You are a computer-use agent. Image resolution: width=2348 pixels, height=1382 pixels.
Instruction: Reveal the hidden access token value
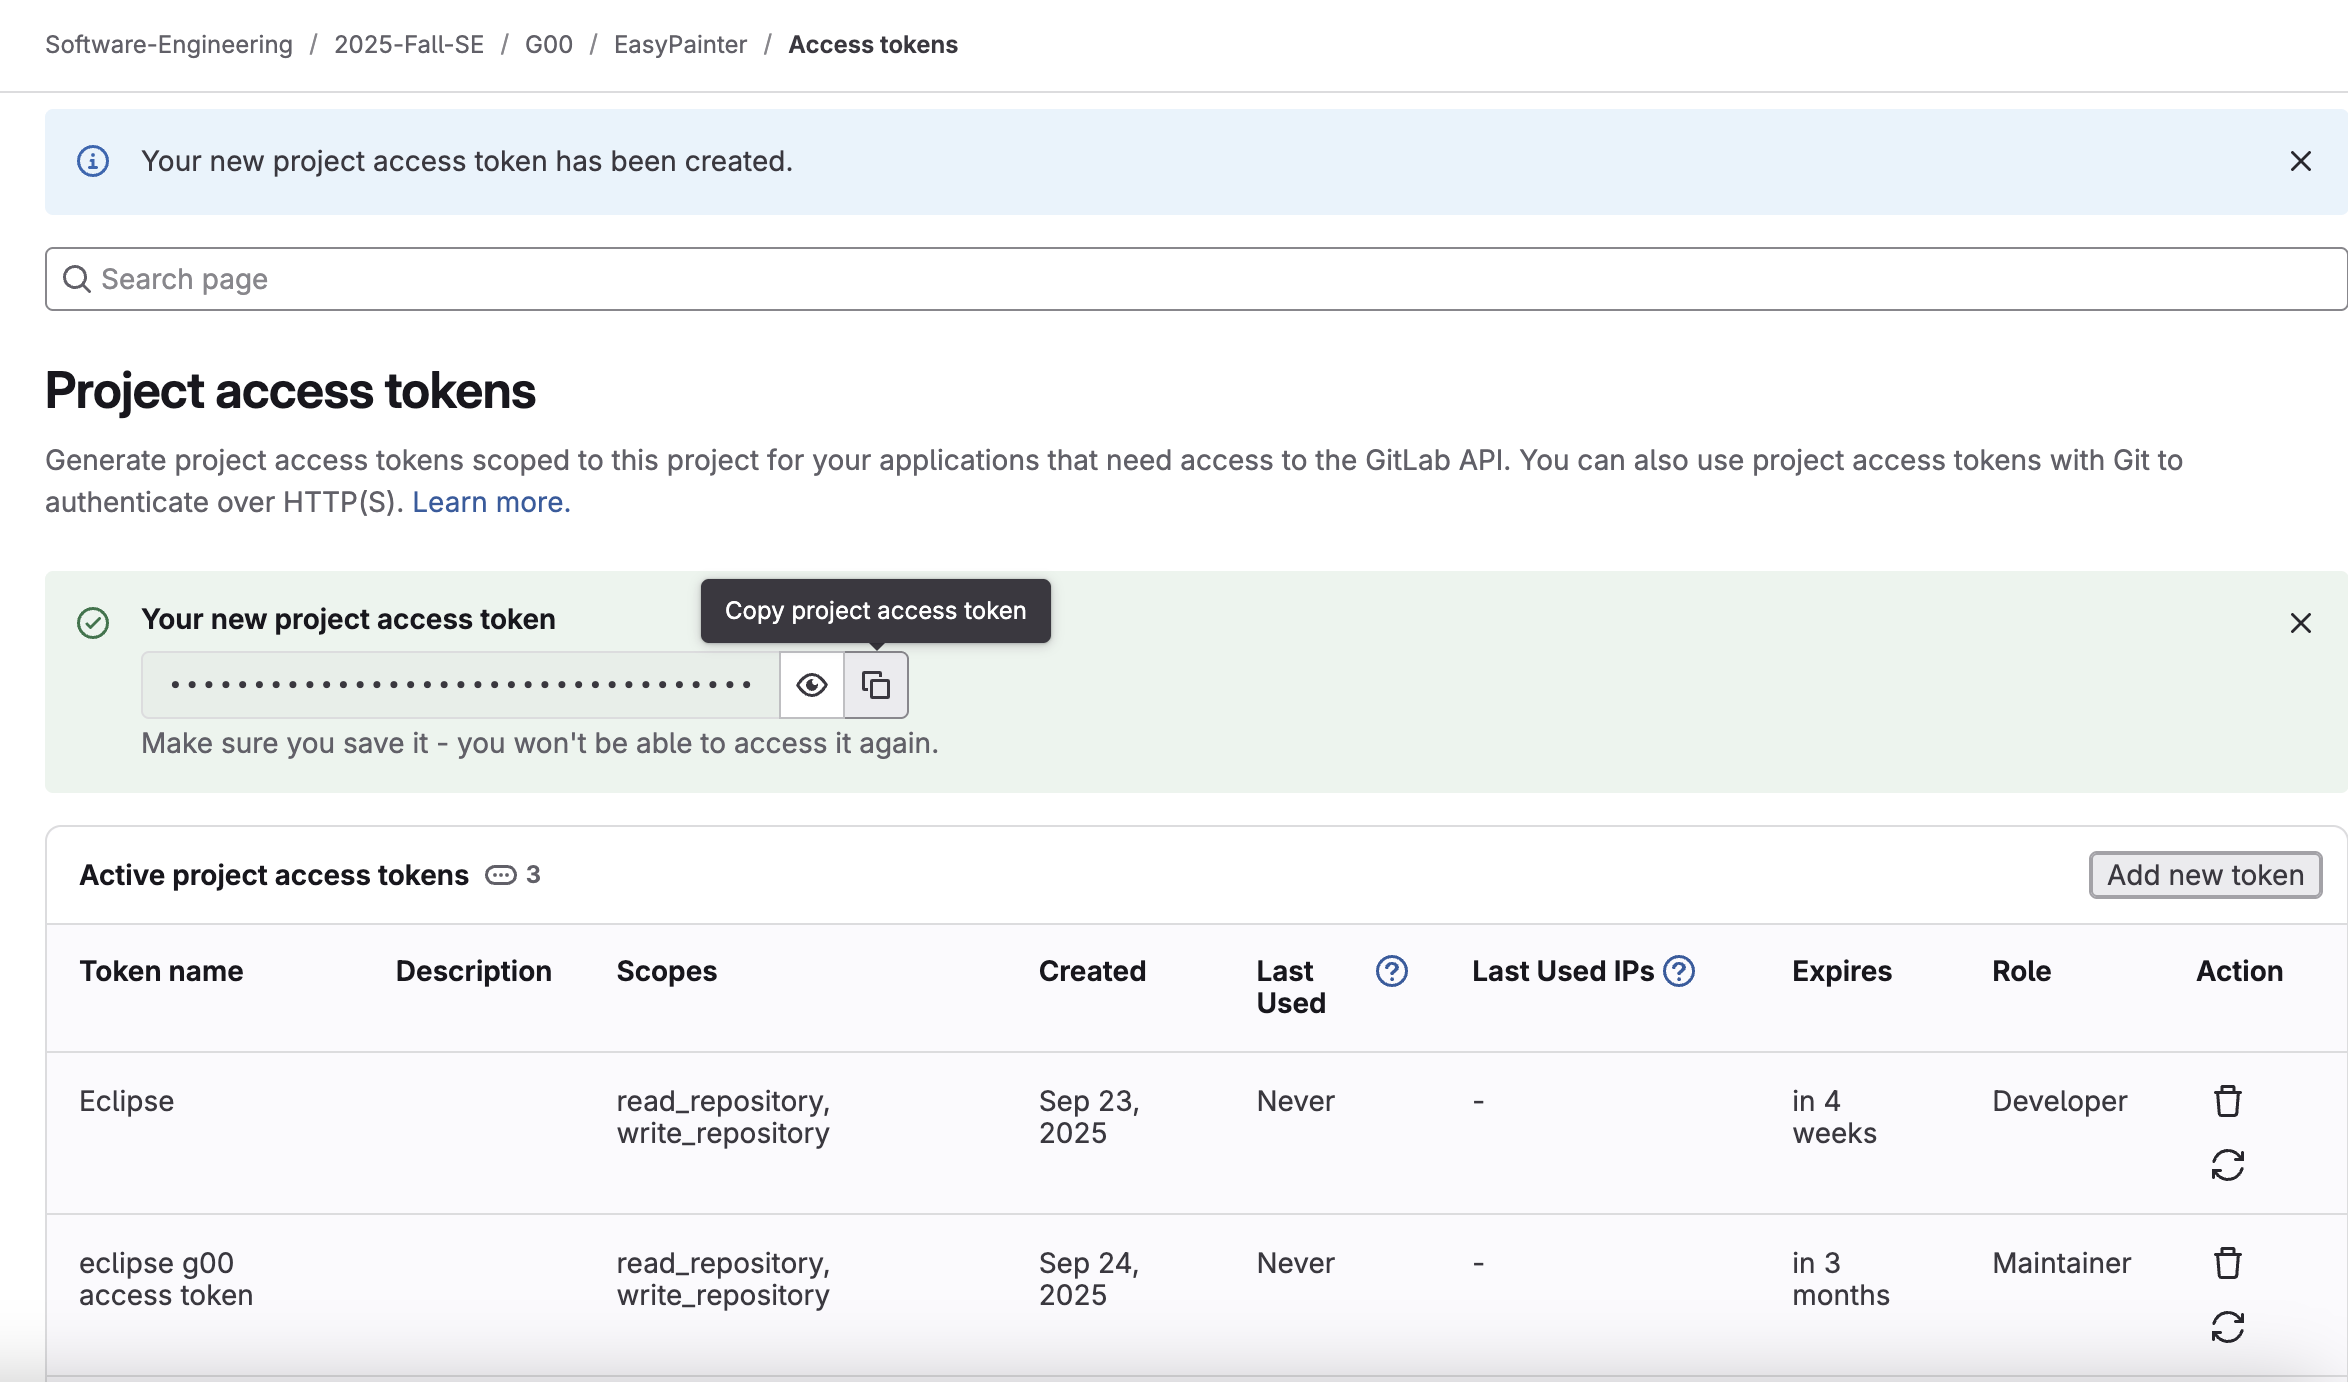[x=811, y=685]
